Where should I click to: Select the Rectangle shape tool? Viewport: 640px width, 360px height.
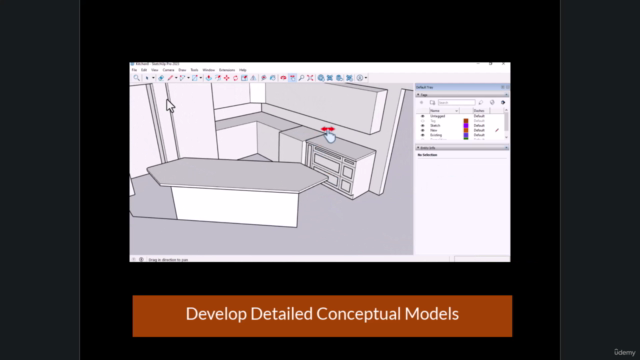(x=195, y=78)
